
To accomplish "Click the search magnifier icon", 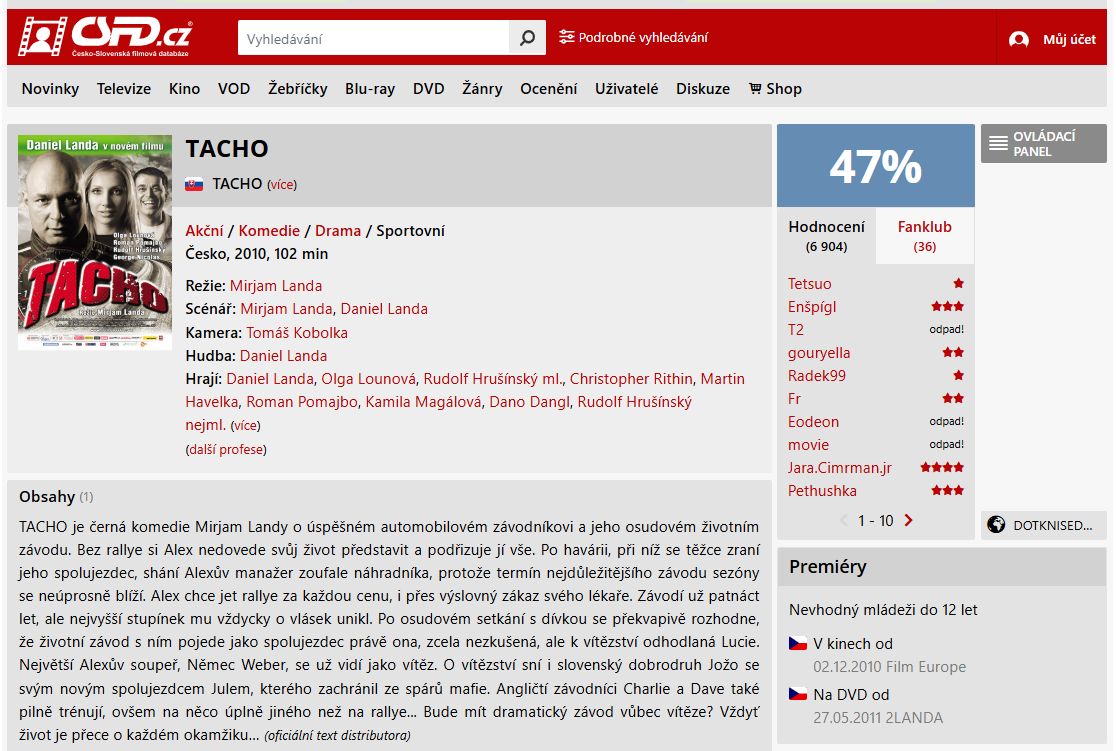I will point(527,38).
